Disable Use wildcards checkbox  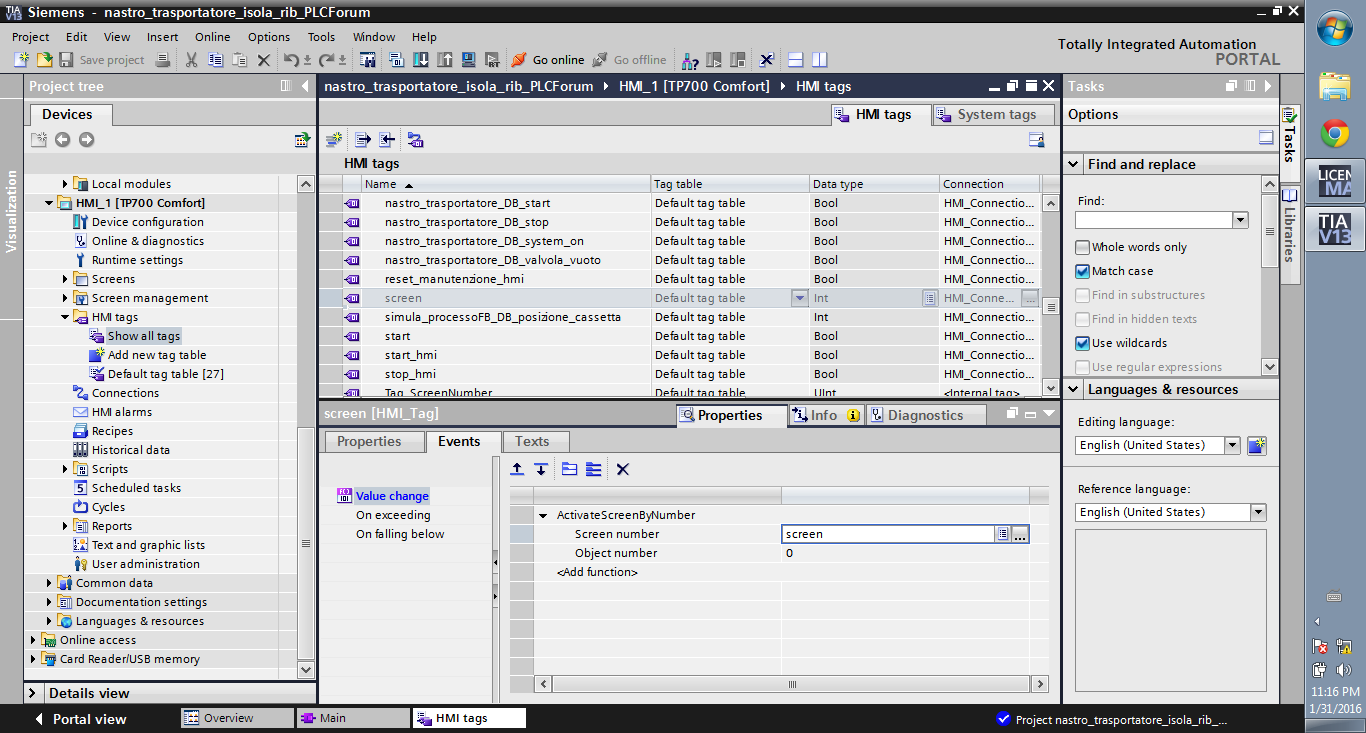[x=1082, y=343]
